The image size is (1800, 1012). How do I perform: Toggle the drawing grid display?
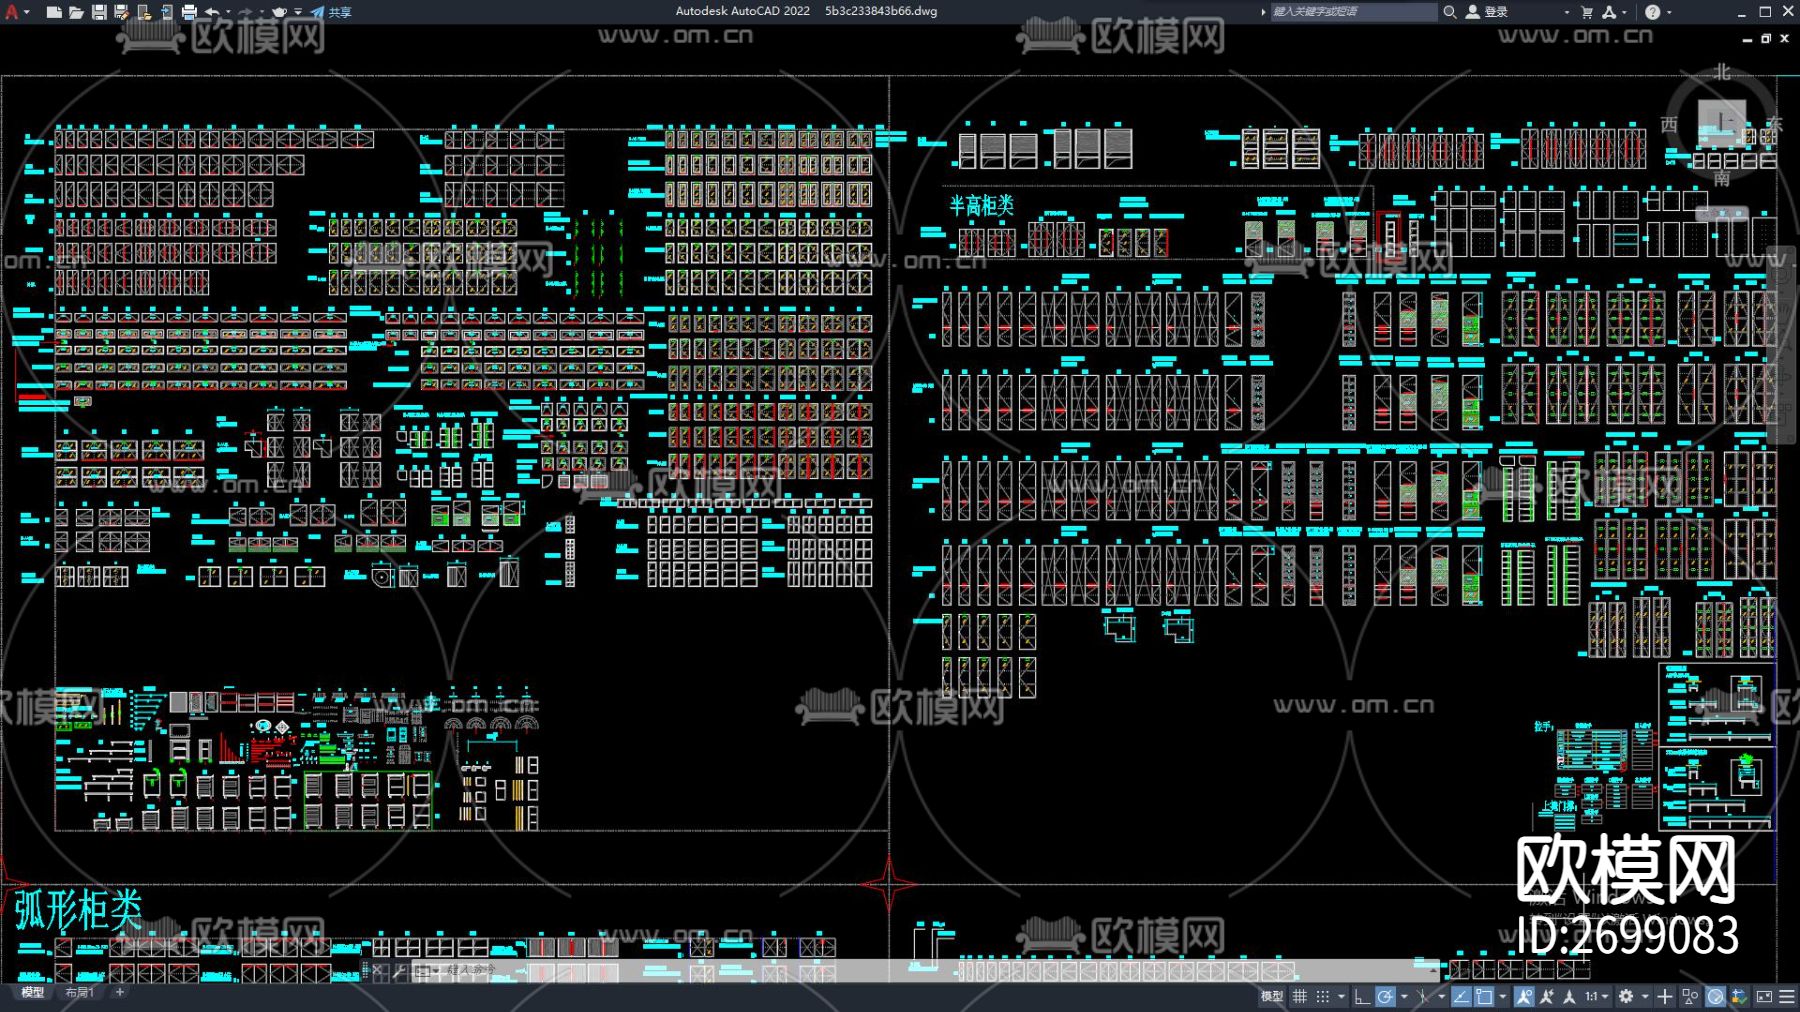pyautogui.click(x=1300, y=996)
